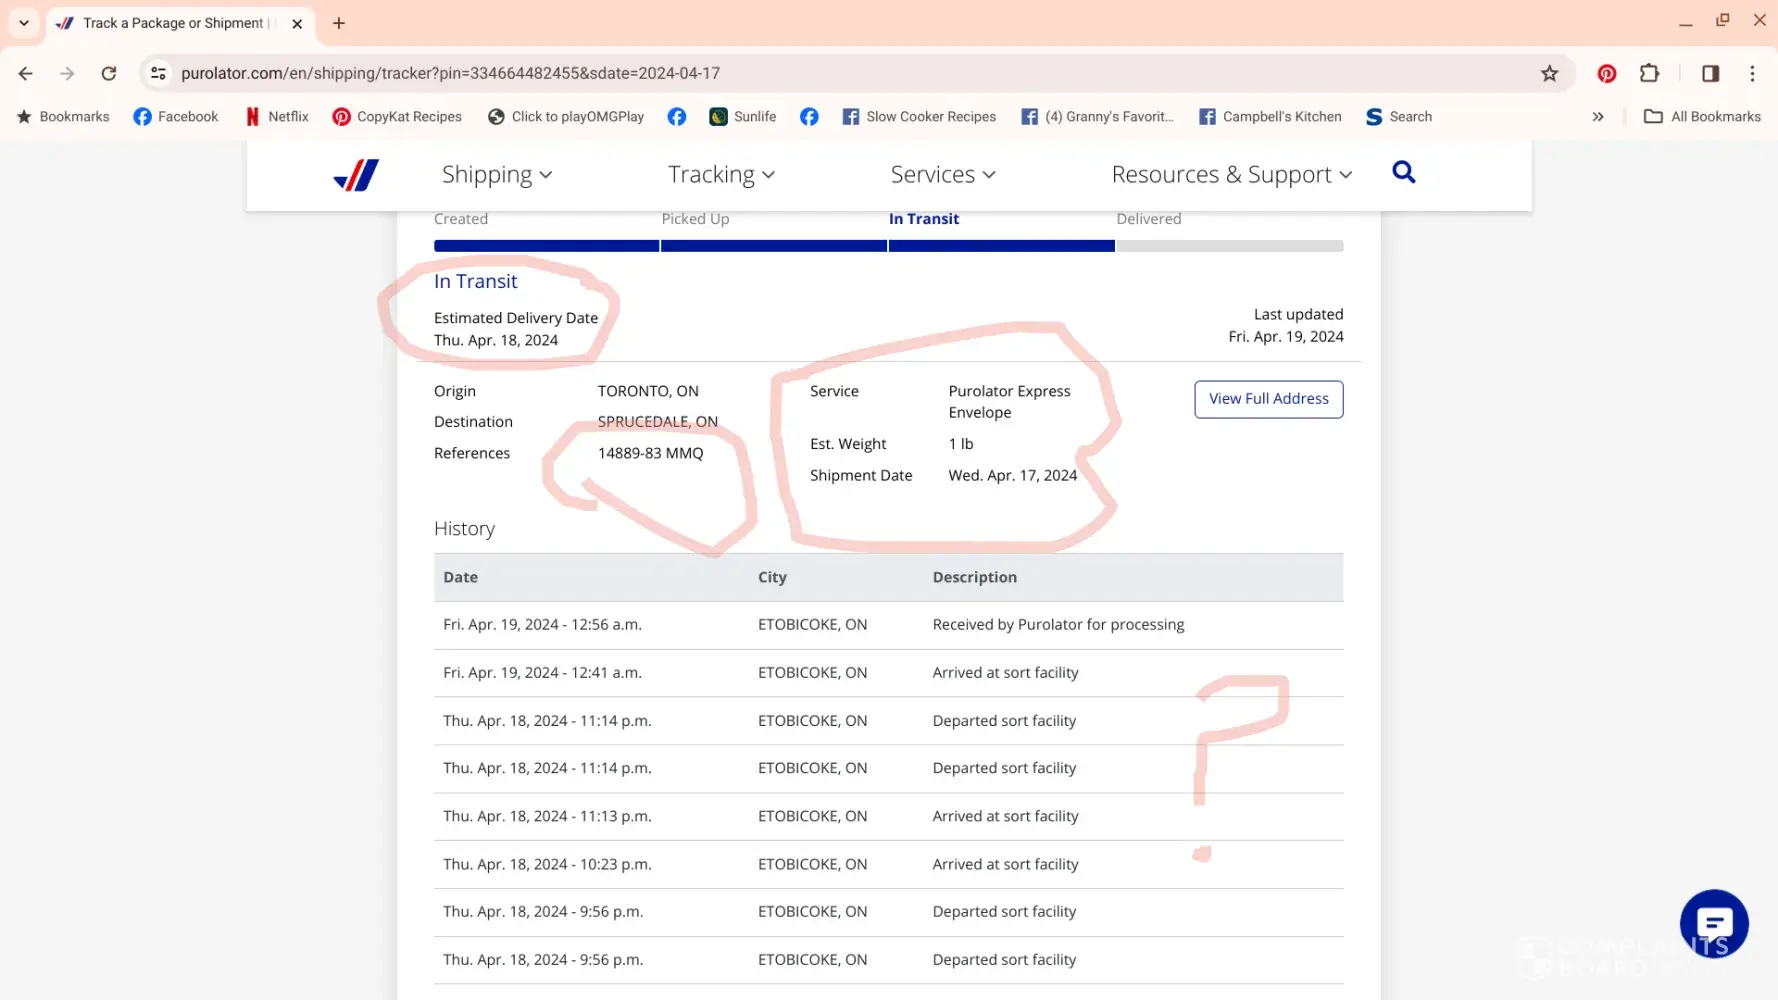
Task: Open the live chat bubble icon
Action: (x=1713, y=923)
